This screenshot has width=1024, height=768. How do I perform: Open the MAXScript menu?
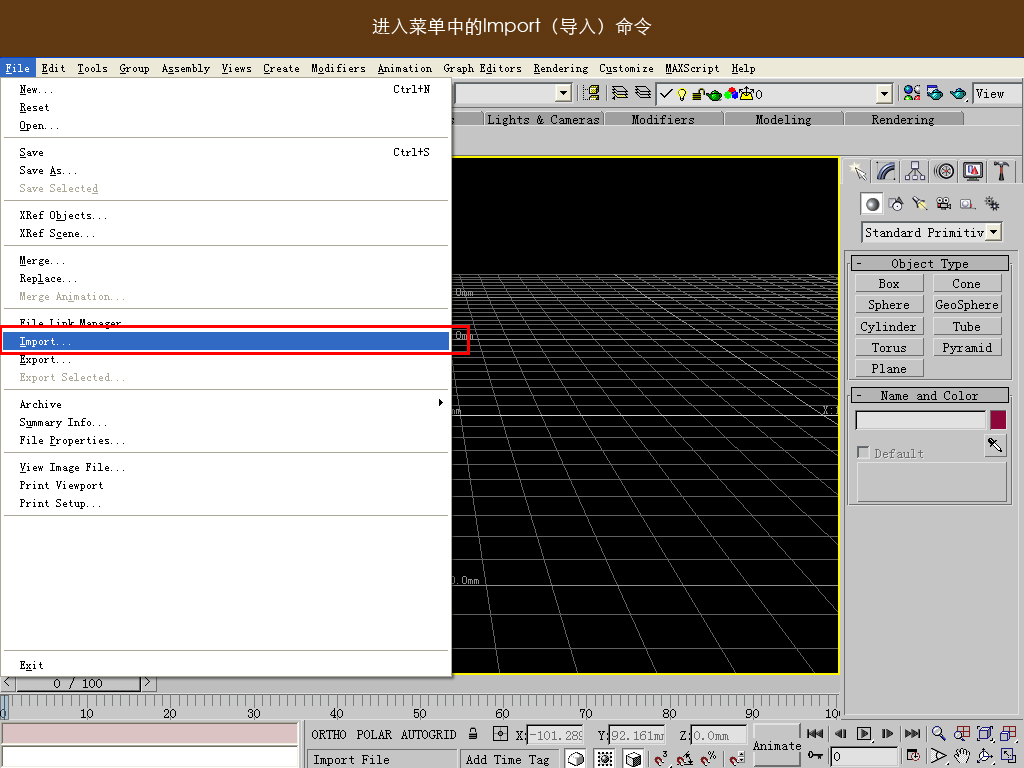click(692, 68)
